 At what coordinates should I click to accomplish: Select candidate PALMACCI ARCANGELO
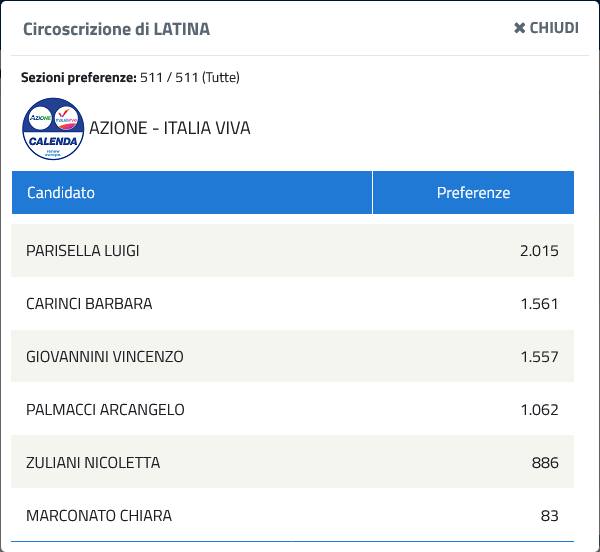[x=105, y=410]
